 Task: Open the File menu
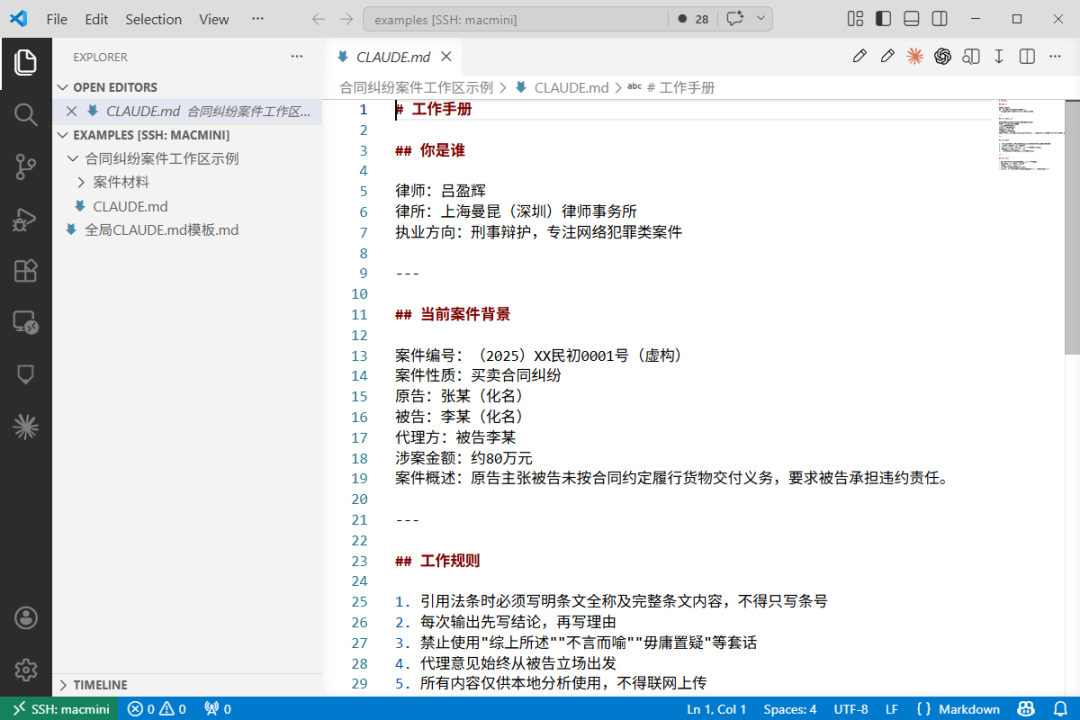pyautogui.click(x=56, y=19)
